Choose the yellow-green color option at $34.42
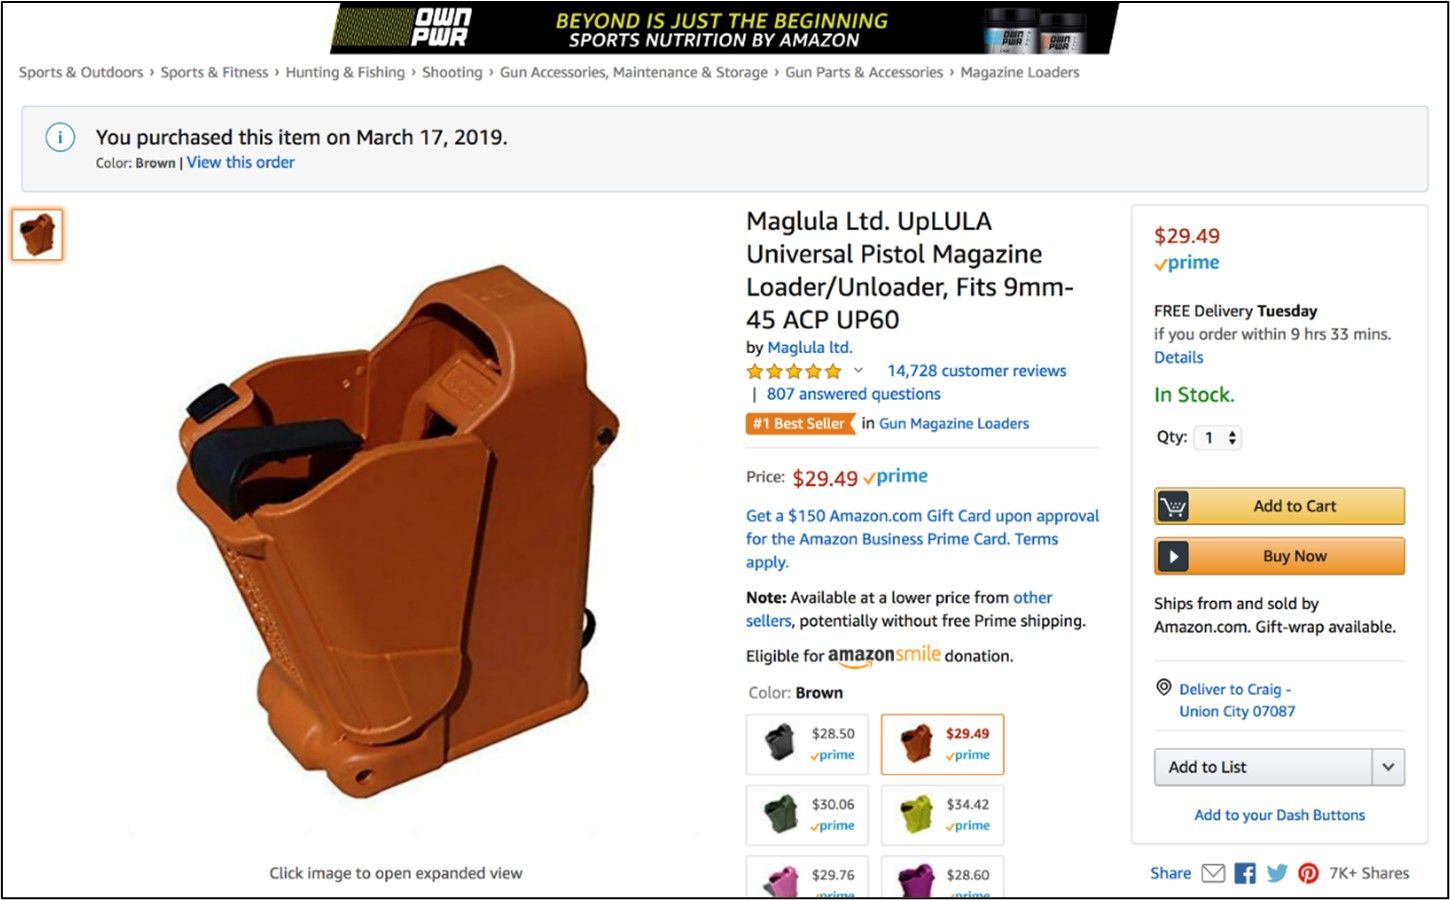The width and height of the screenshot is (1450, 900). tap(942, 815)
